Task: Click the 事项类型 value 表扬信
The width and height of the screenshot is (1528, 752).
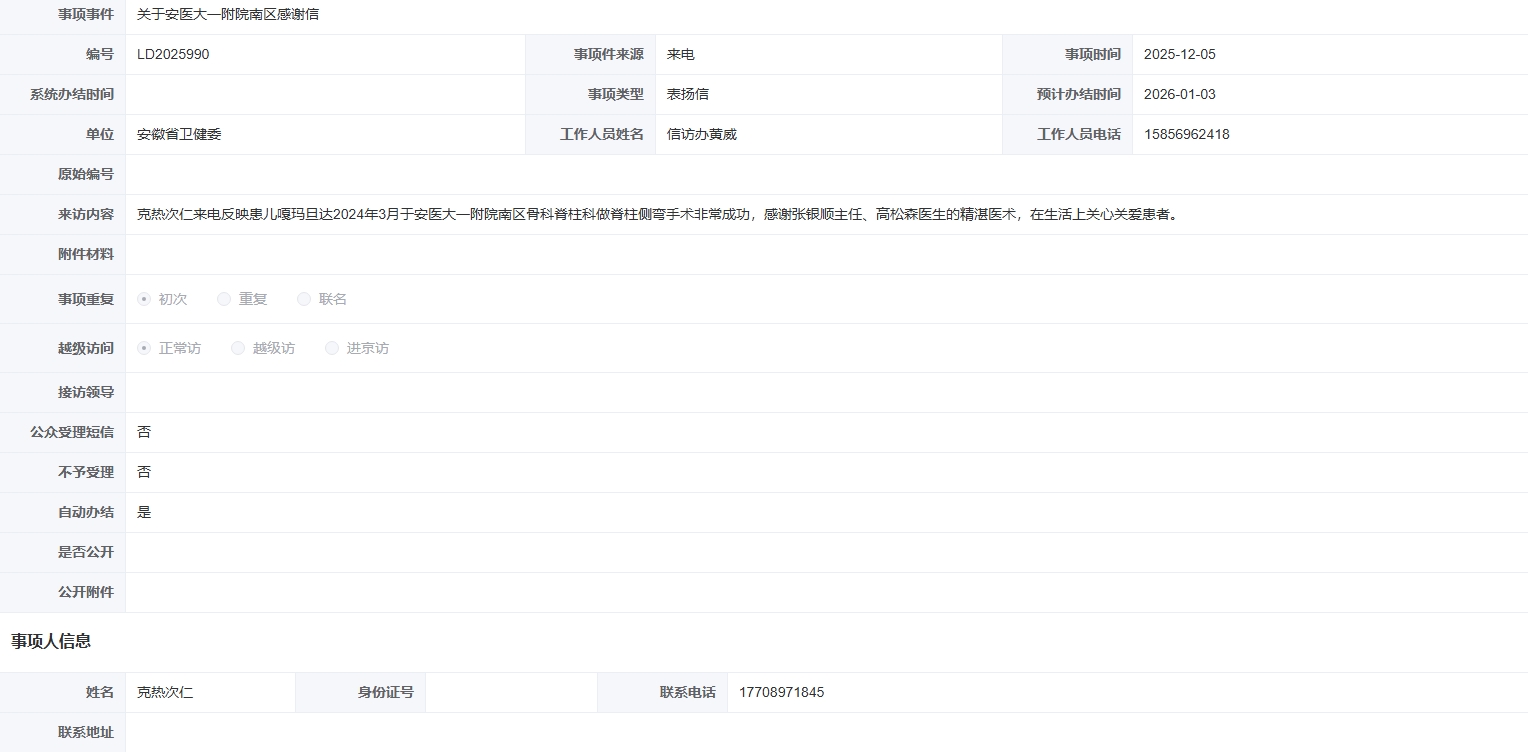Action: coord(688,95)
